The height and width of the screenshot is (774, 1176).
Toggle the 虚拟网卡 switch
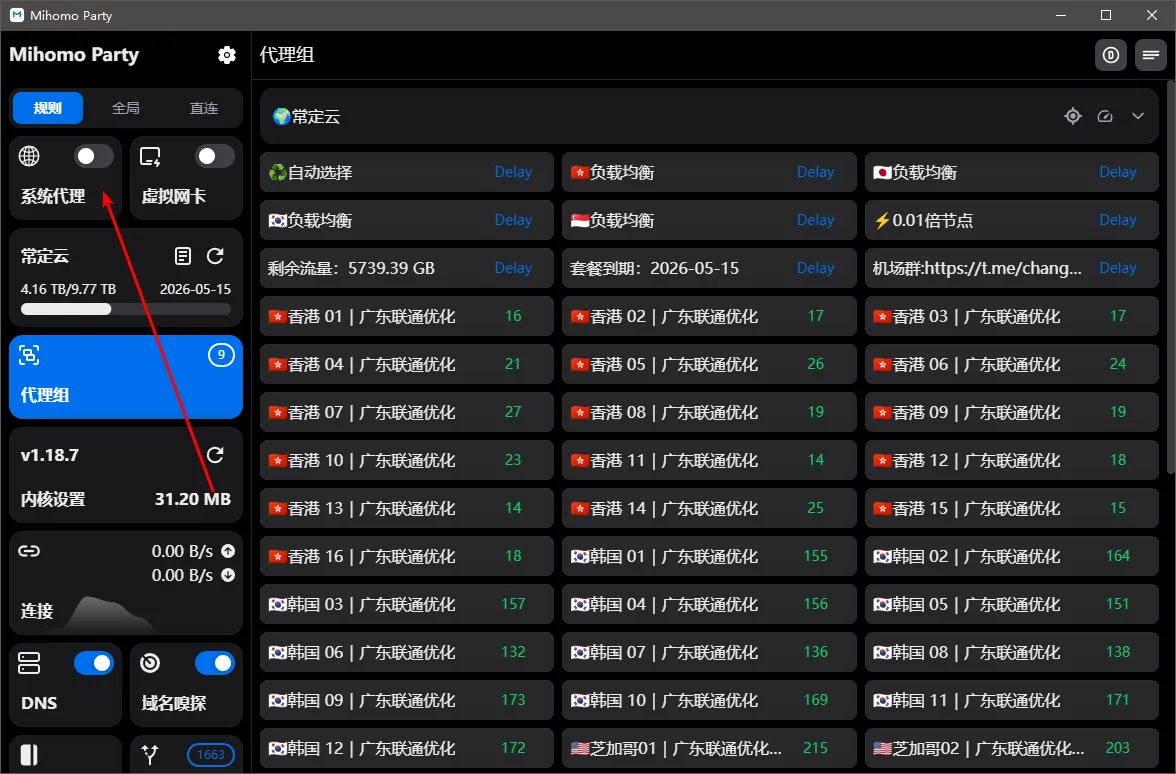pos(214,156)
